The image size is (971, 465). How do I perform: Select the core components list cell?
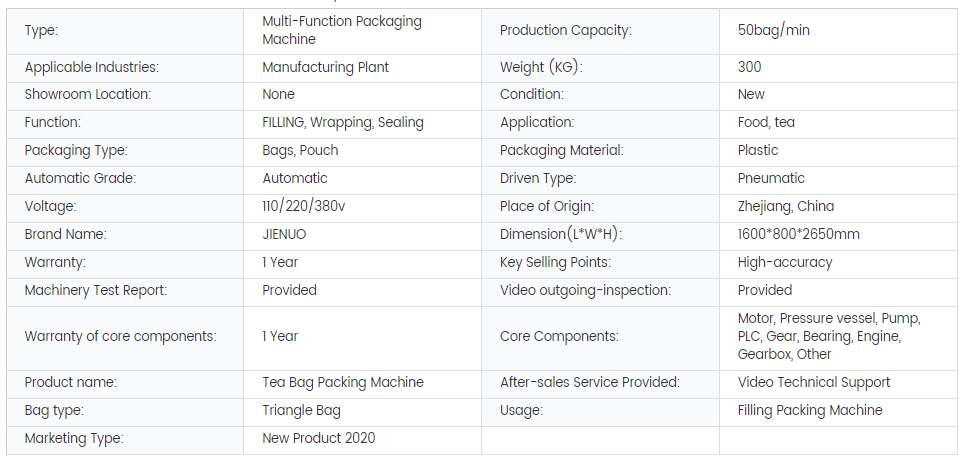828,336
